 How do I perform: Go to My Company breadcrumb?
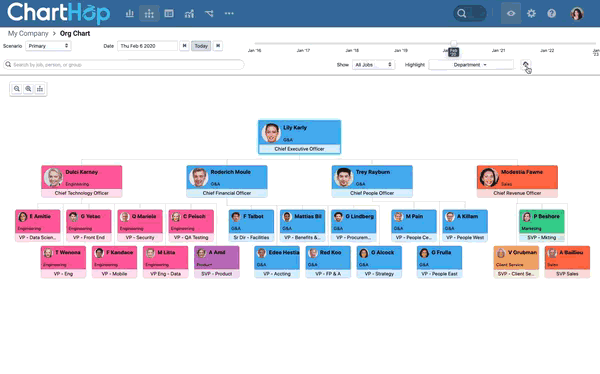28,33
